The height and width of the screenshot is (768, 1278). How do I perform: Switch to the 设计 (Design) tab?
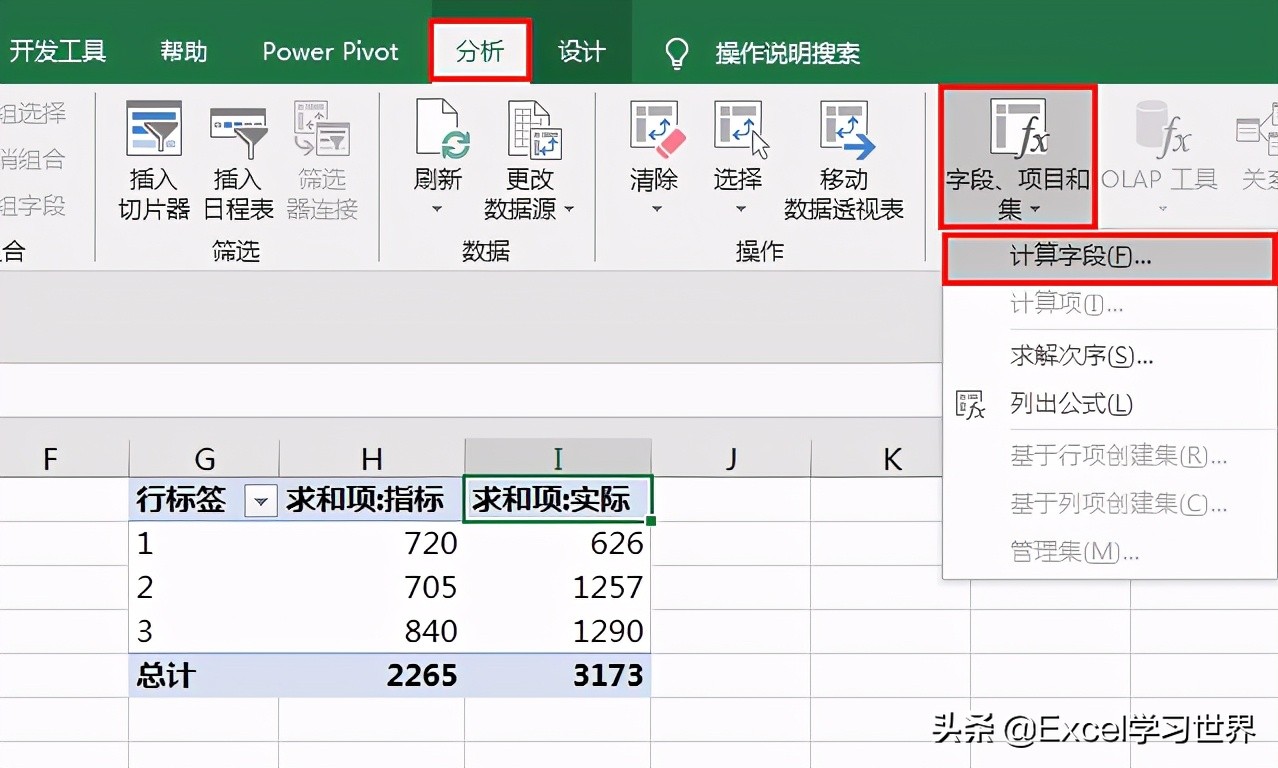(582, 51)
